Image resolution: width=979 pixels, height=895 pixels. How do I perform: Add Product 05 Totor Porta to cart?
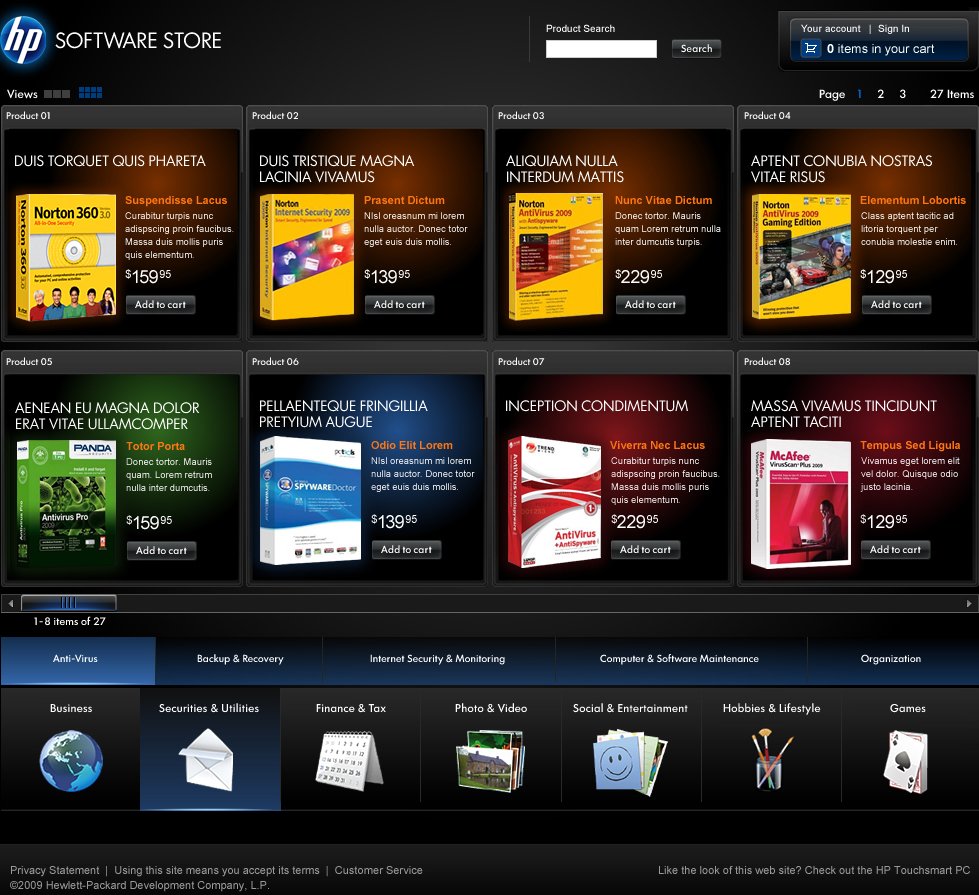[161, 551]
